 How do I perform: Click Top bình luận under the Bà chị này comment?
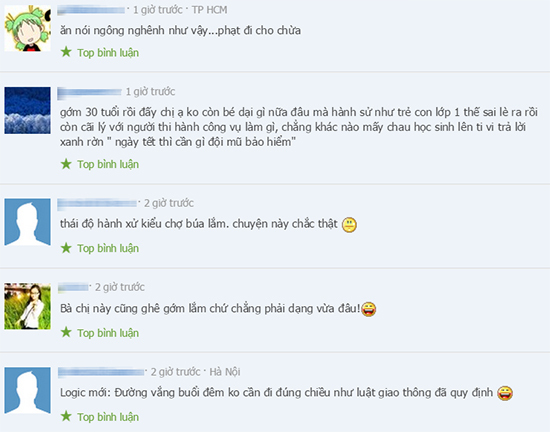click(x=108, y=333)
